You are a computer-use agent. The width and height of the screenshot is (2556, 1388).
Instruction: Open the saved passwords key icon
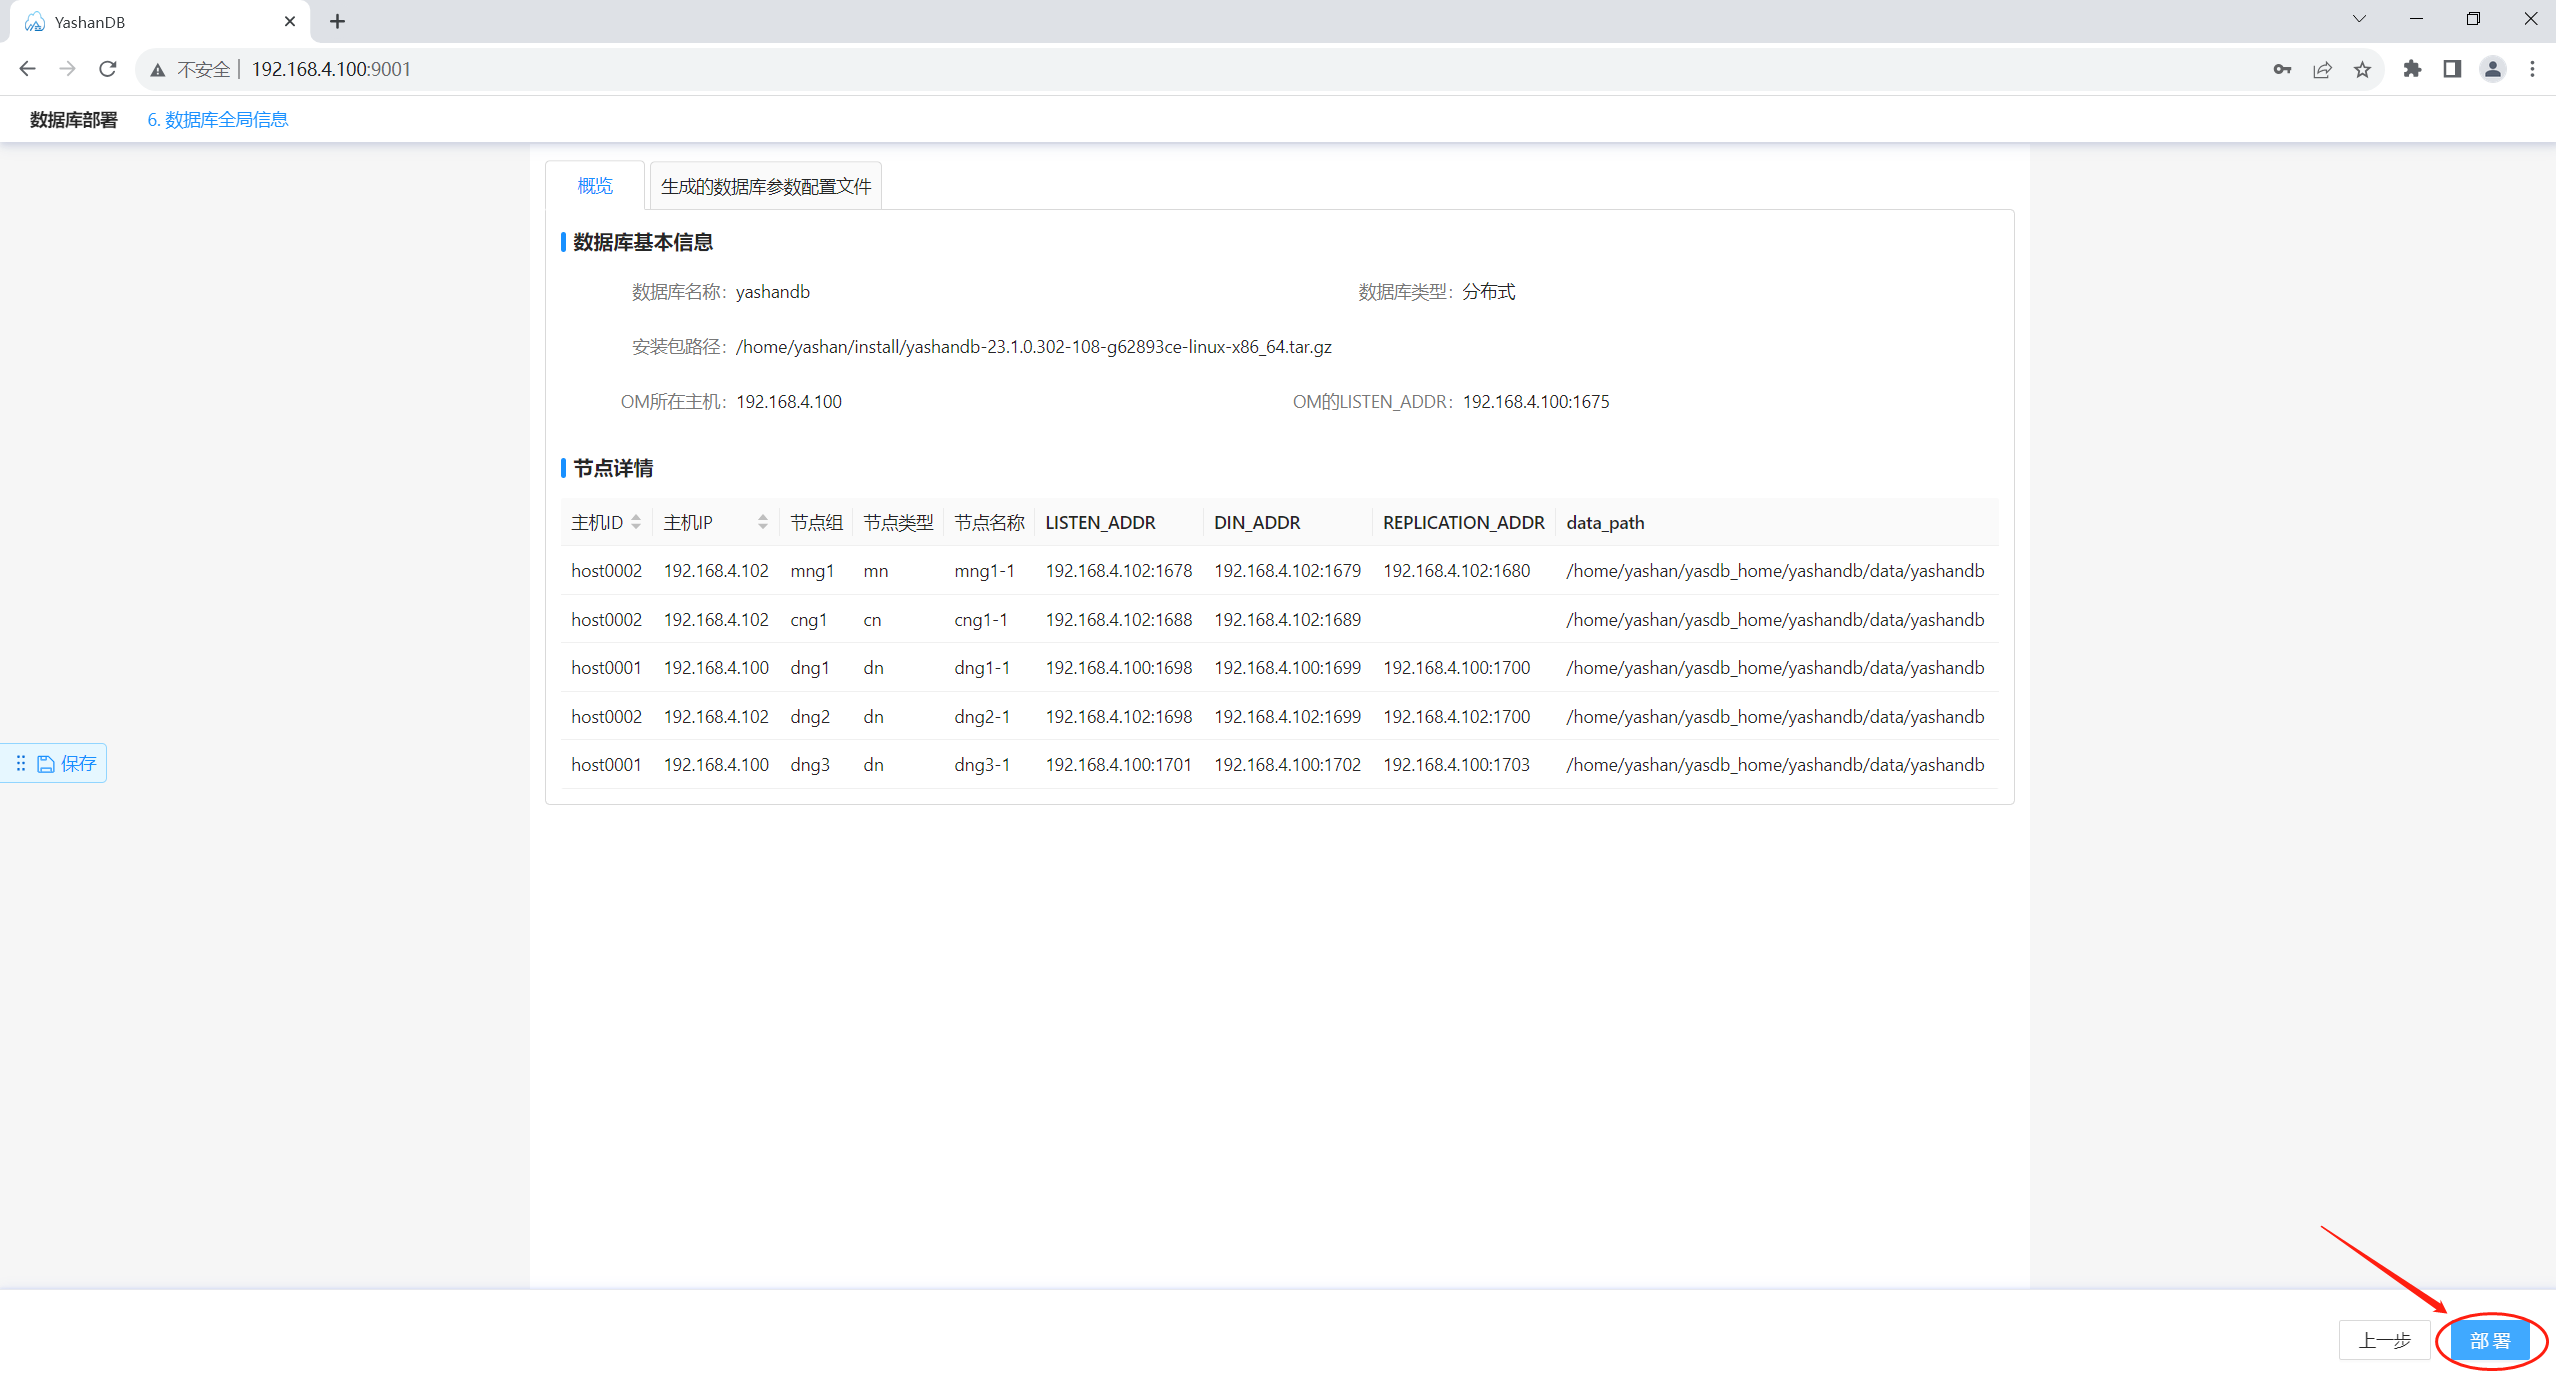point(2282,69)
